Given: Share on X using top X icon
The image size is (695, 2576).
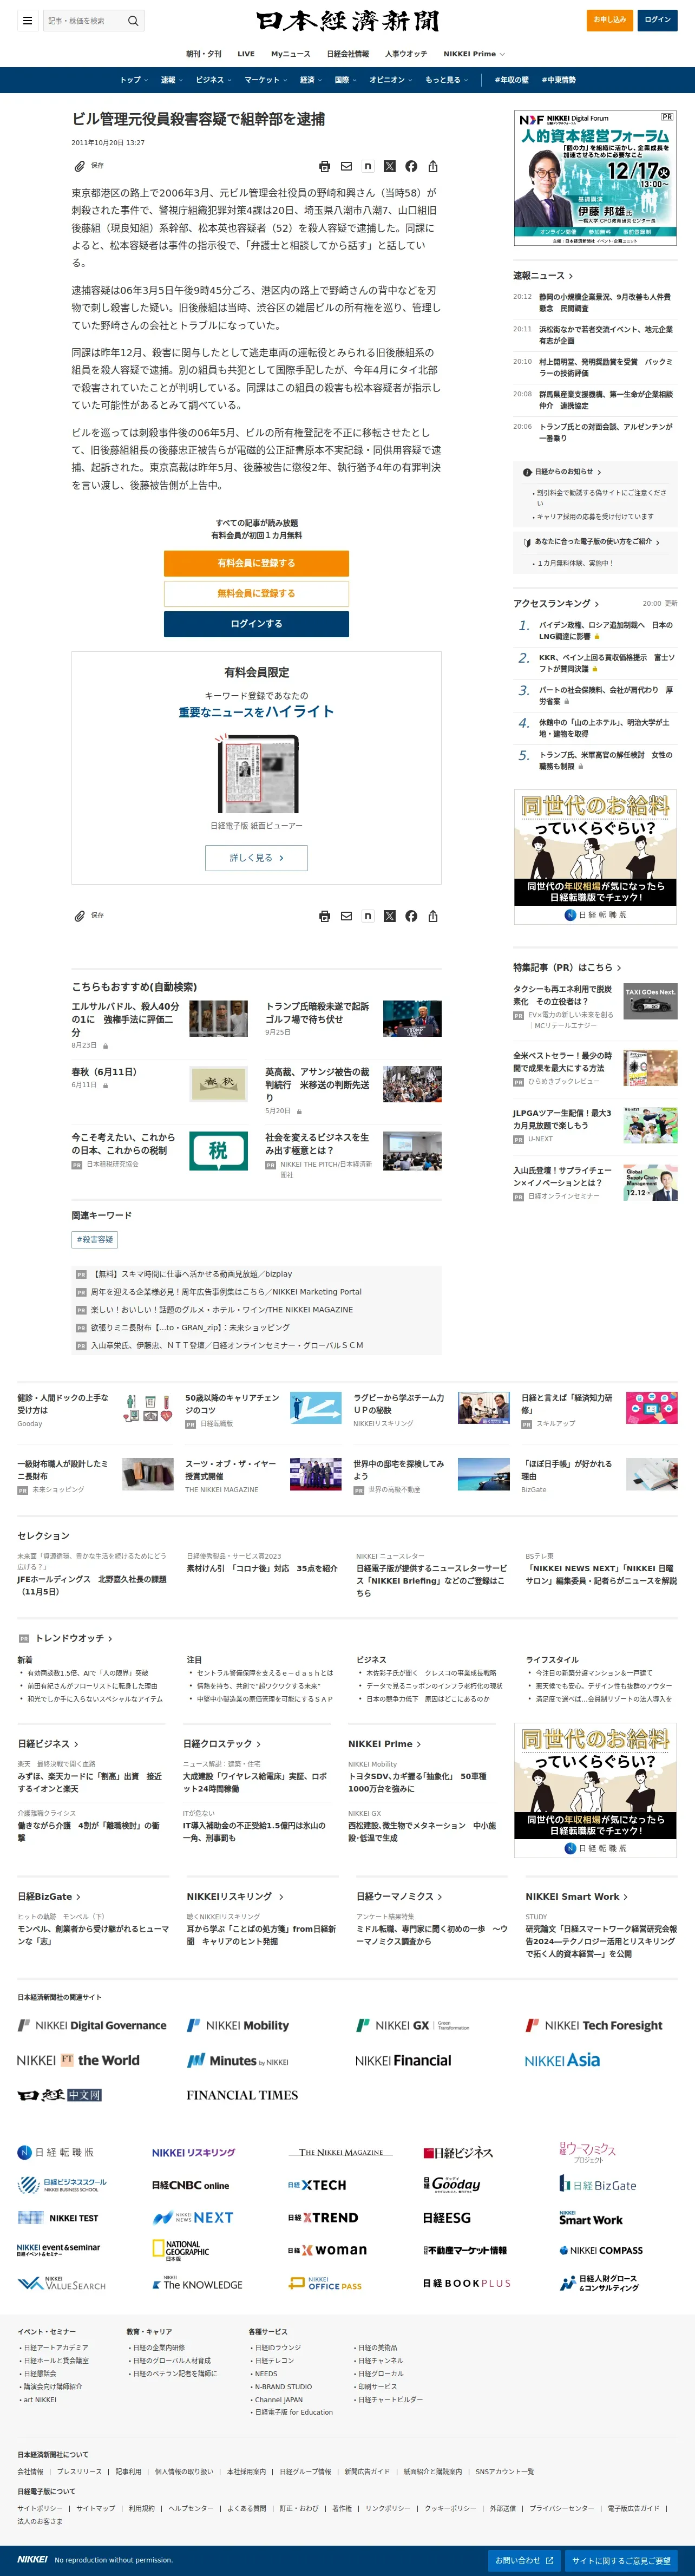Looking at the screenshot, I should (x=389, y=166).
